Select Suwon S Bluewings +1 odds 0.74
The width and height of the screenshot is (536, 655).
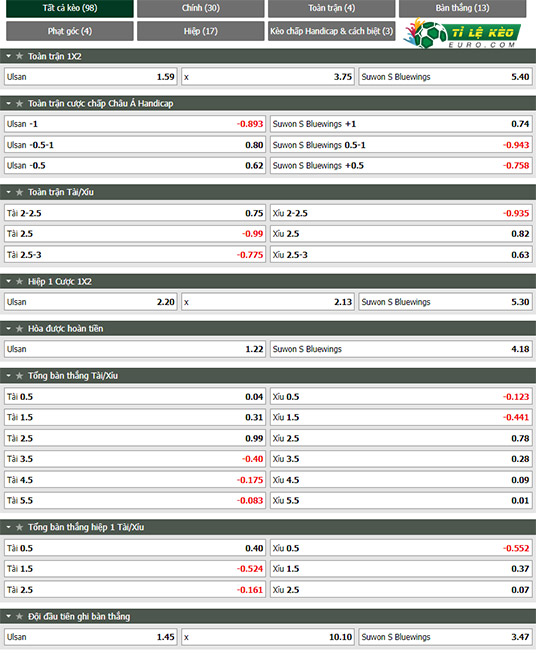click(401, 124)
